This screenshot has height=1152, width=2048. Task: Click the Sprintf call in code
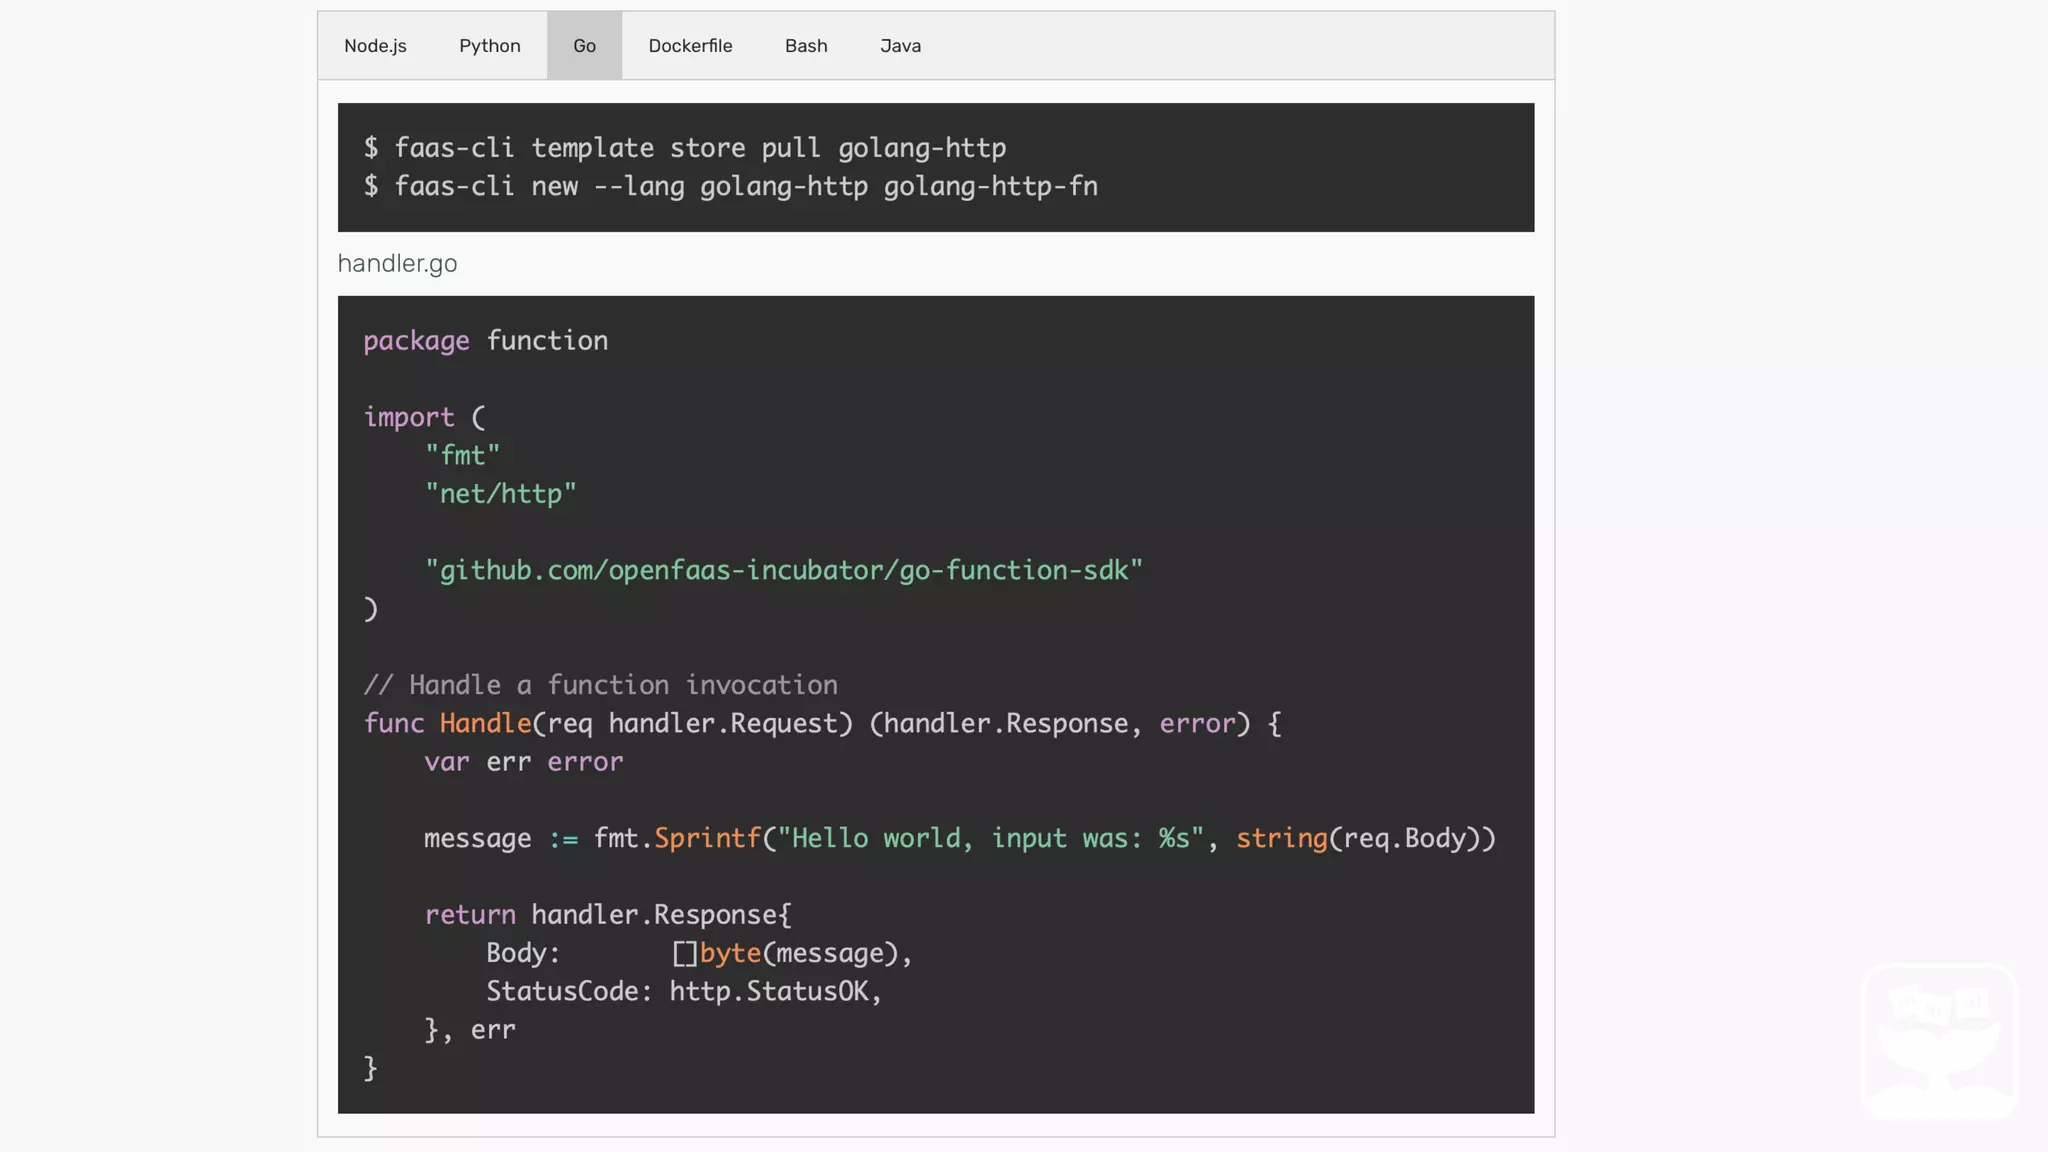point(706,839)
